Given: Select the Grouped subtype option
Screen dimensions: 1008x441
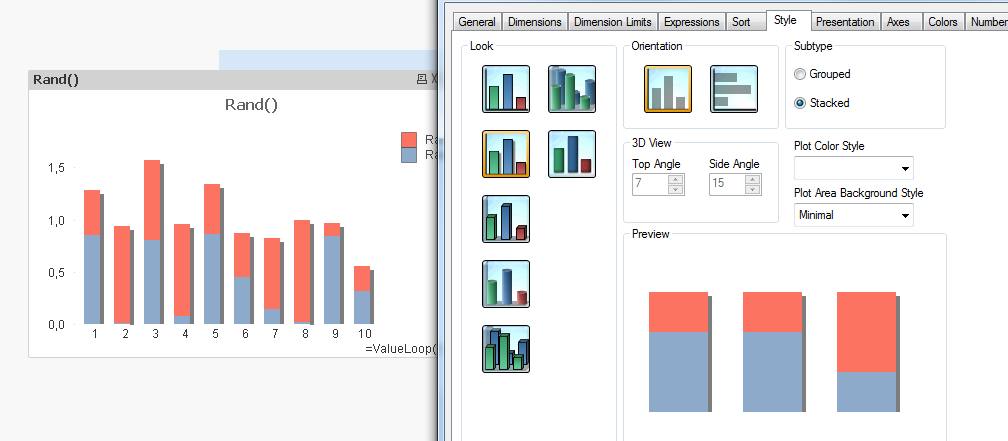Looking at the screenshot, I should pyautogui.click(x=822, y=74).
